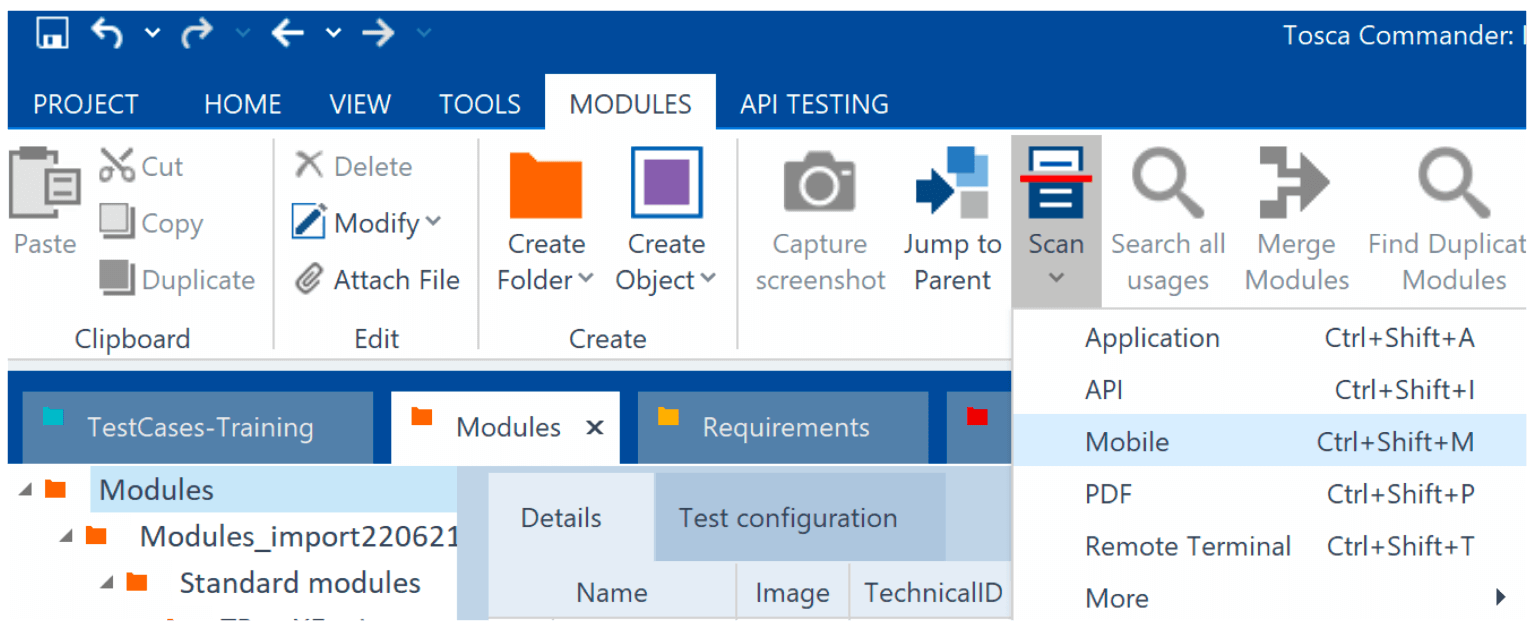Select the Standard modules folder
The height and width of the screenshot is (631, 1535).
pos(300,583)
